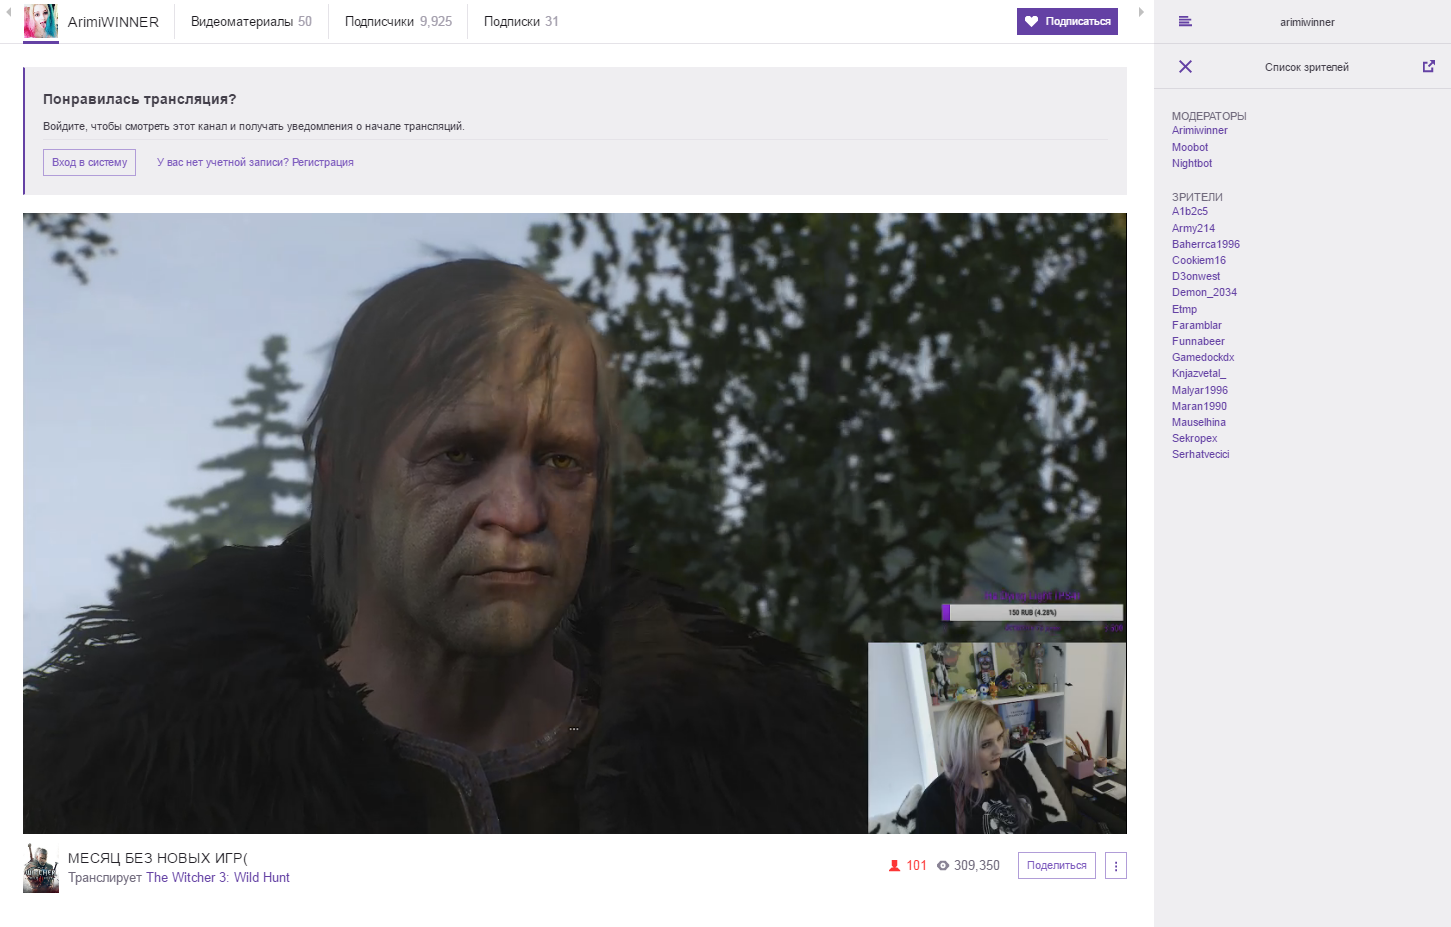Select viewer Cookiem16
1451x927 pixels.
click(x=1199, y=260)
